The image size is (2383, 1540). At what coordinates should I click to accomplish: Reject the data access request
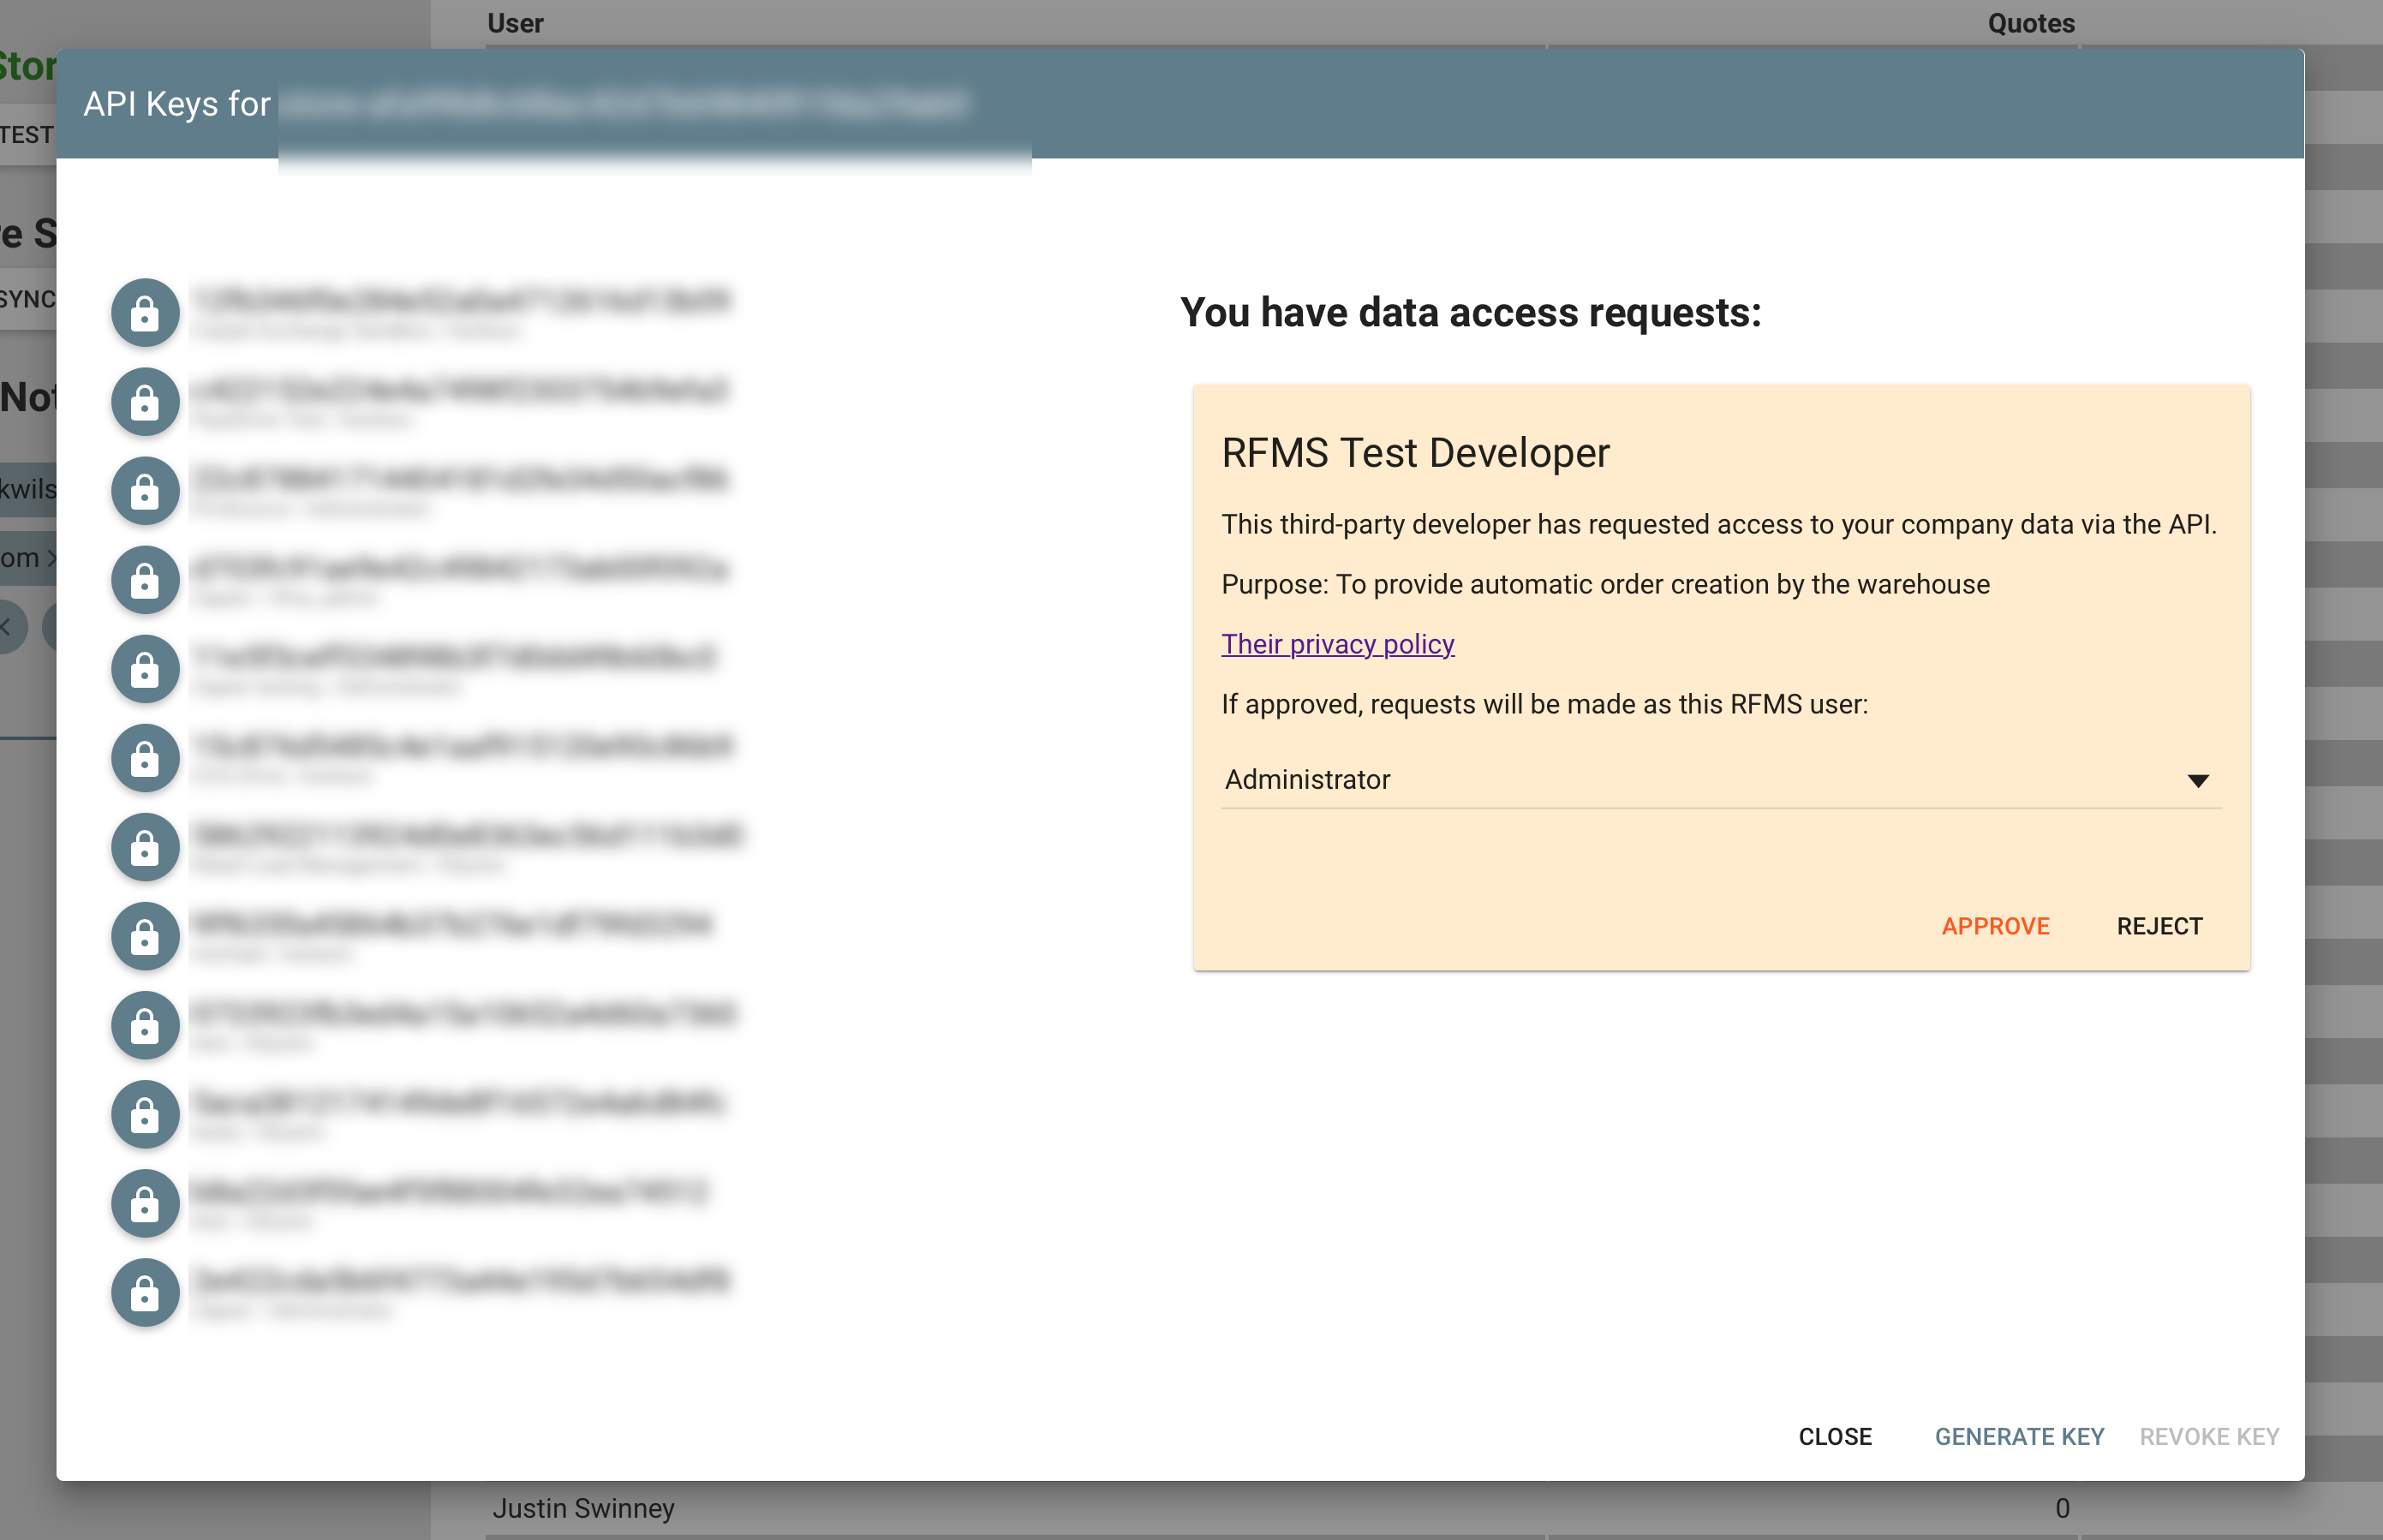2159,926
